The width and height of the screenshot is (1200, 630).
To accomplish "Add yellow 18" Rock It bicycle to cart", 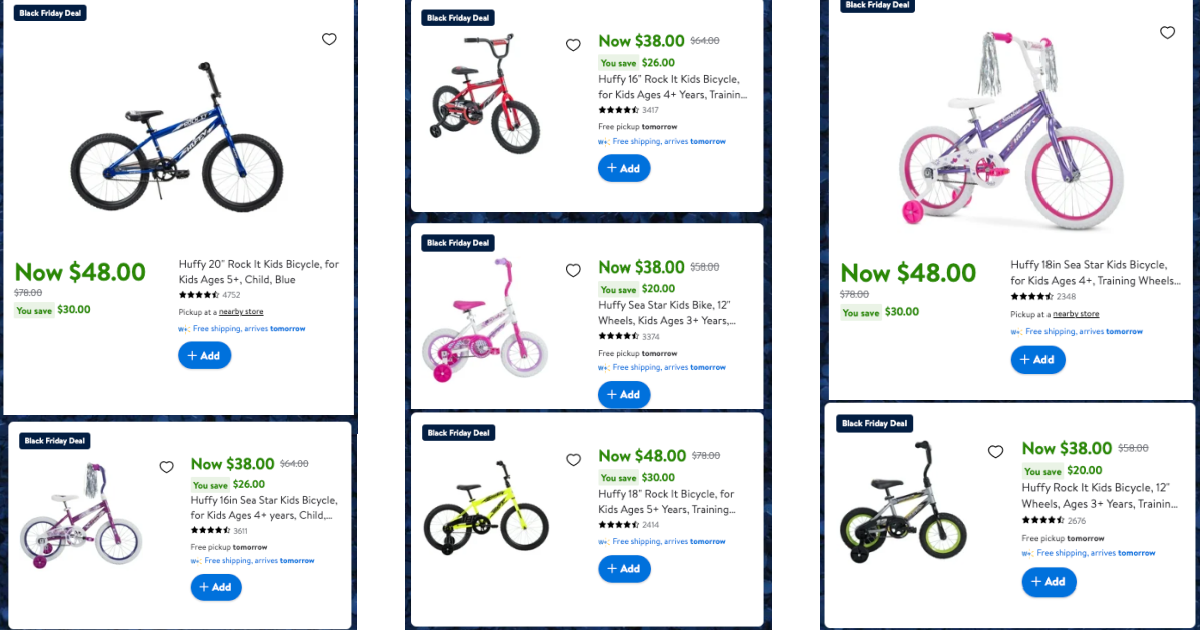I will (x=624, y=568).
